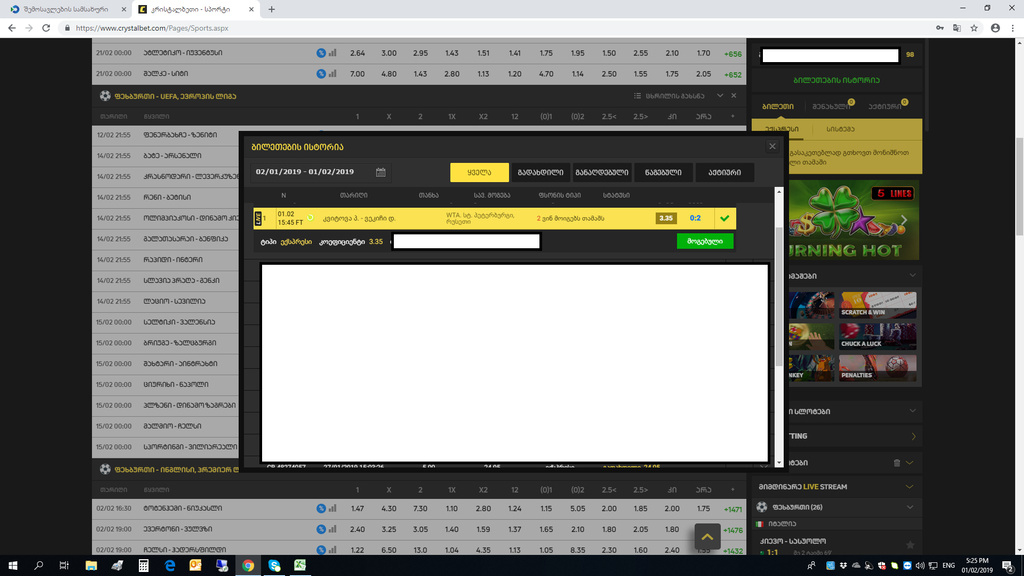
Task: Collapse the ფეხბურთი (26) live list
Action: (910, 507)
